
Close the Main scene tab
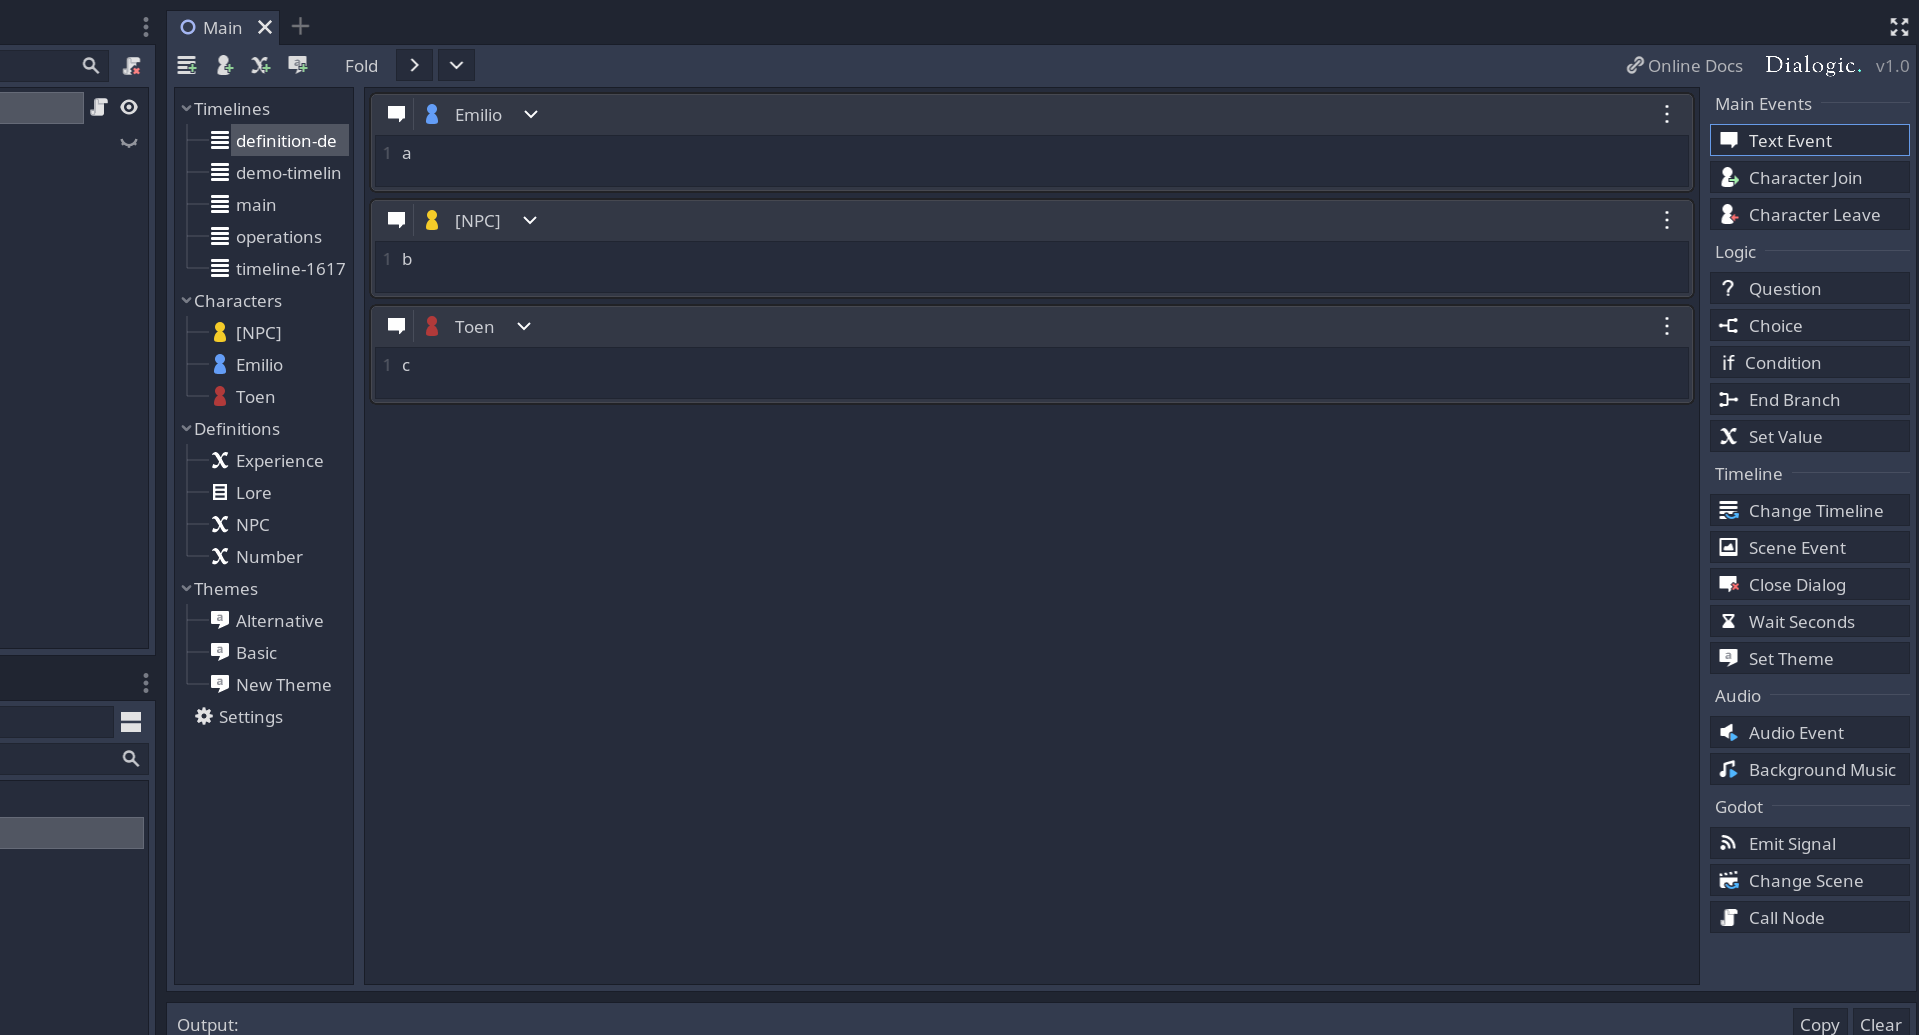pyautogui.click(x=265, y=27)
